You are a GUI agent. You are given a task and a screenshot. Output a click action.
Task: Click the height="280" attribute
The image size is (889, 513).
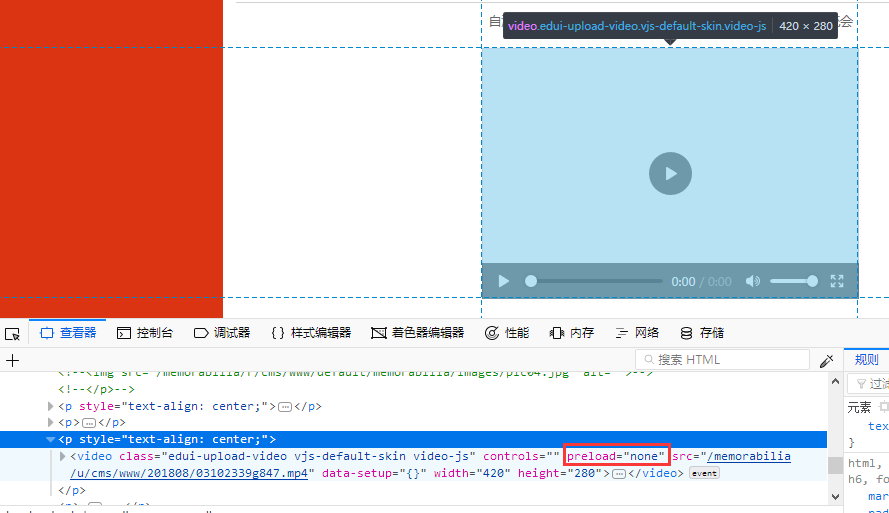[x=560, y=473]
